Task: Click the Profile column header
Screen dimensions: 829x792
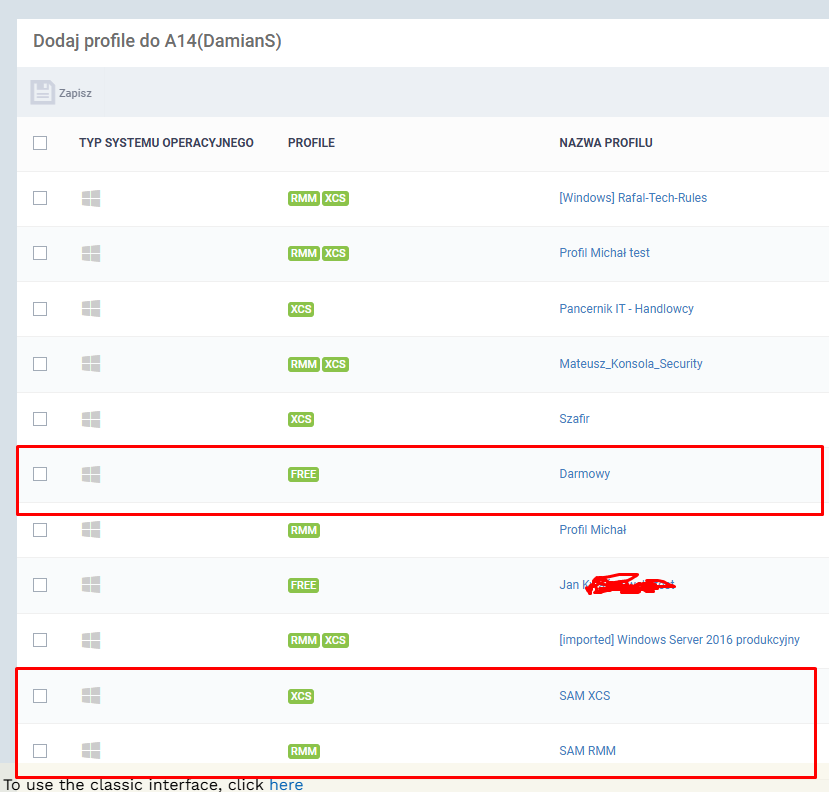Action: 311,143
